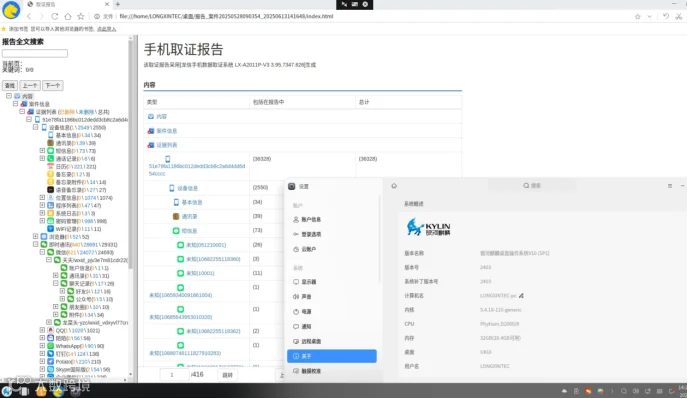Image resolution: width=688 pixels, height=399 pixels.
Task: Click the 跳转 jump button in pagination
Action: 228,375
